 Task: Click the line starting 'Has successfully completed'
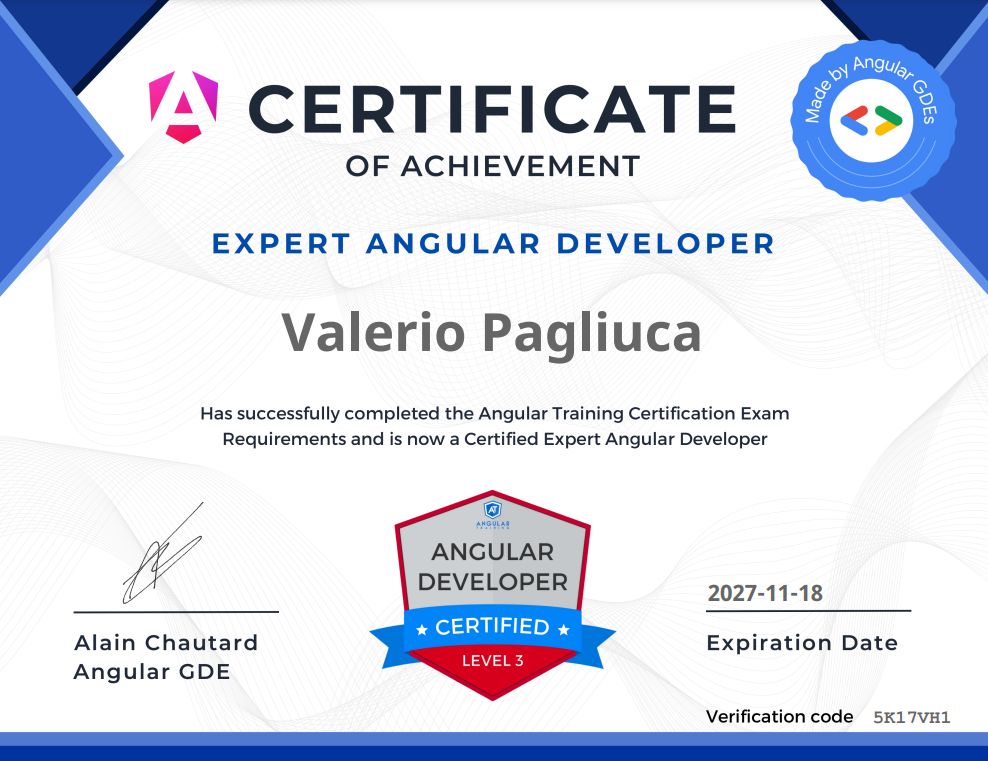tap(495, 414)
